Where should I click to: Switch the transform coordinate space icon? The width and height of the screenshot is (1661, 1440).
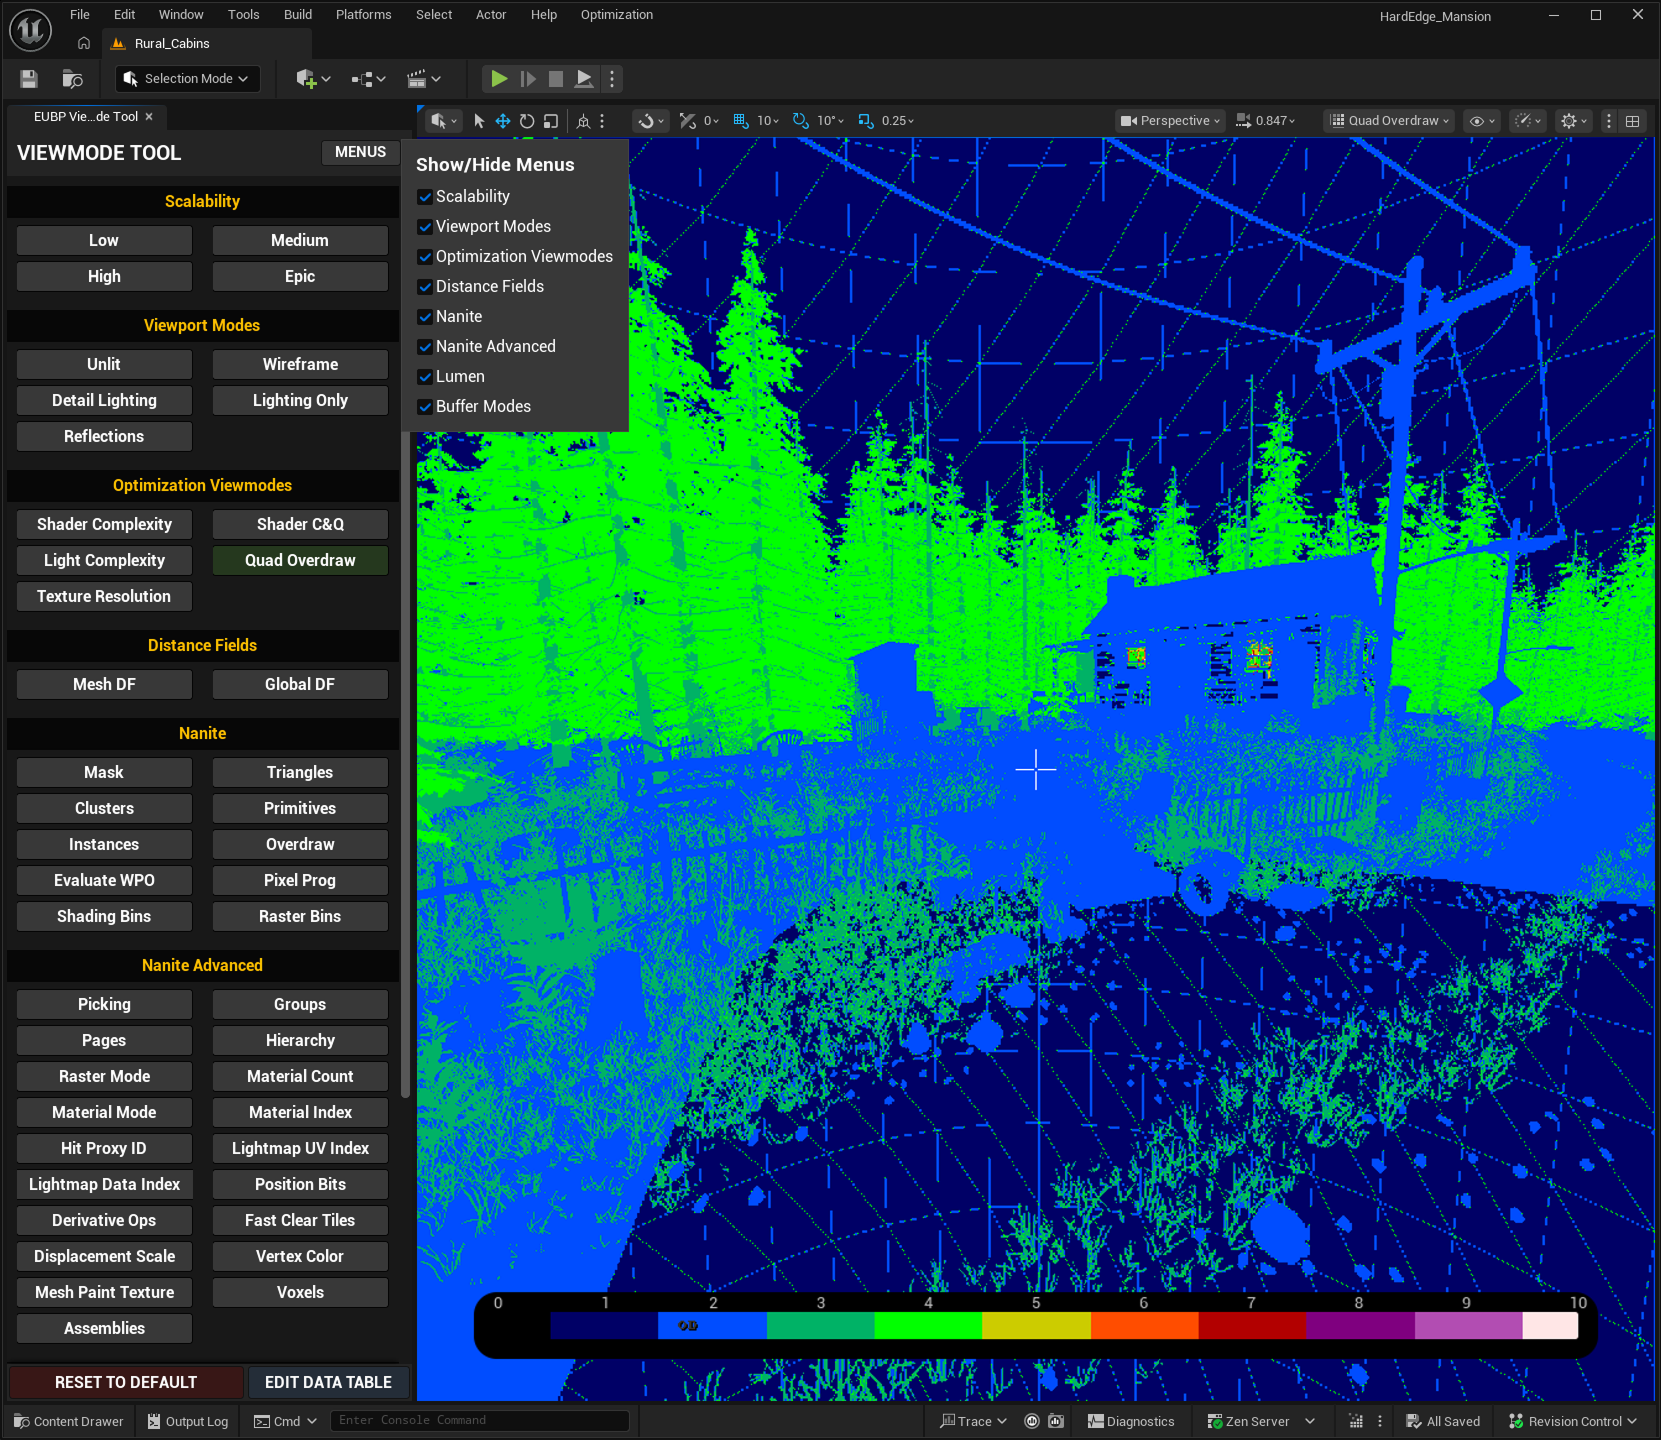[x=584, y=121]
